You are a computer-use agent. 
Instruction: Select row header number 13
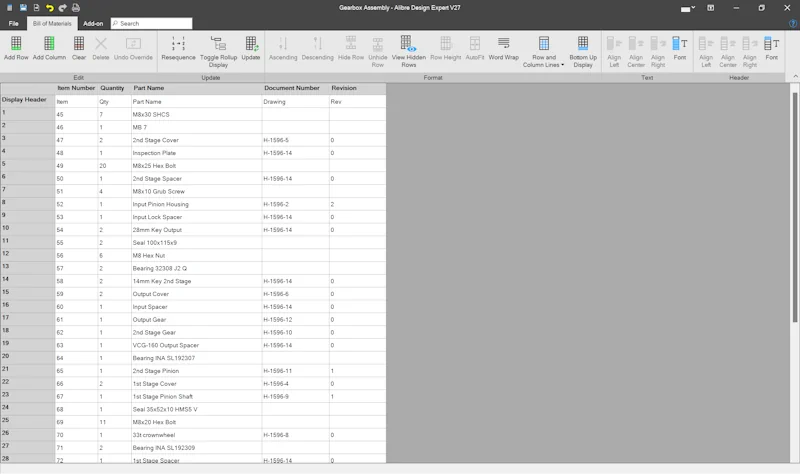(x=28, y=267)
